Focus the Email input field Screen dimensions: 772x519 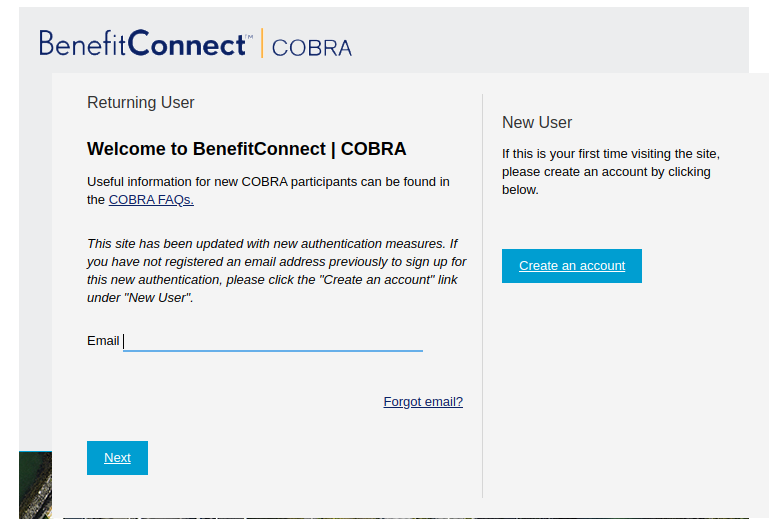[272, 341]
